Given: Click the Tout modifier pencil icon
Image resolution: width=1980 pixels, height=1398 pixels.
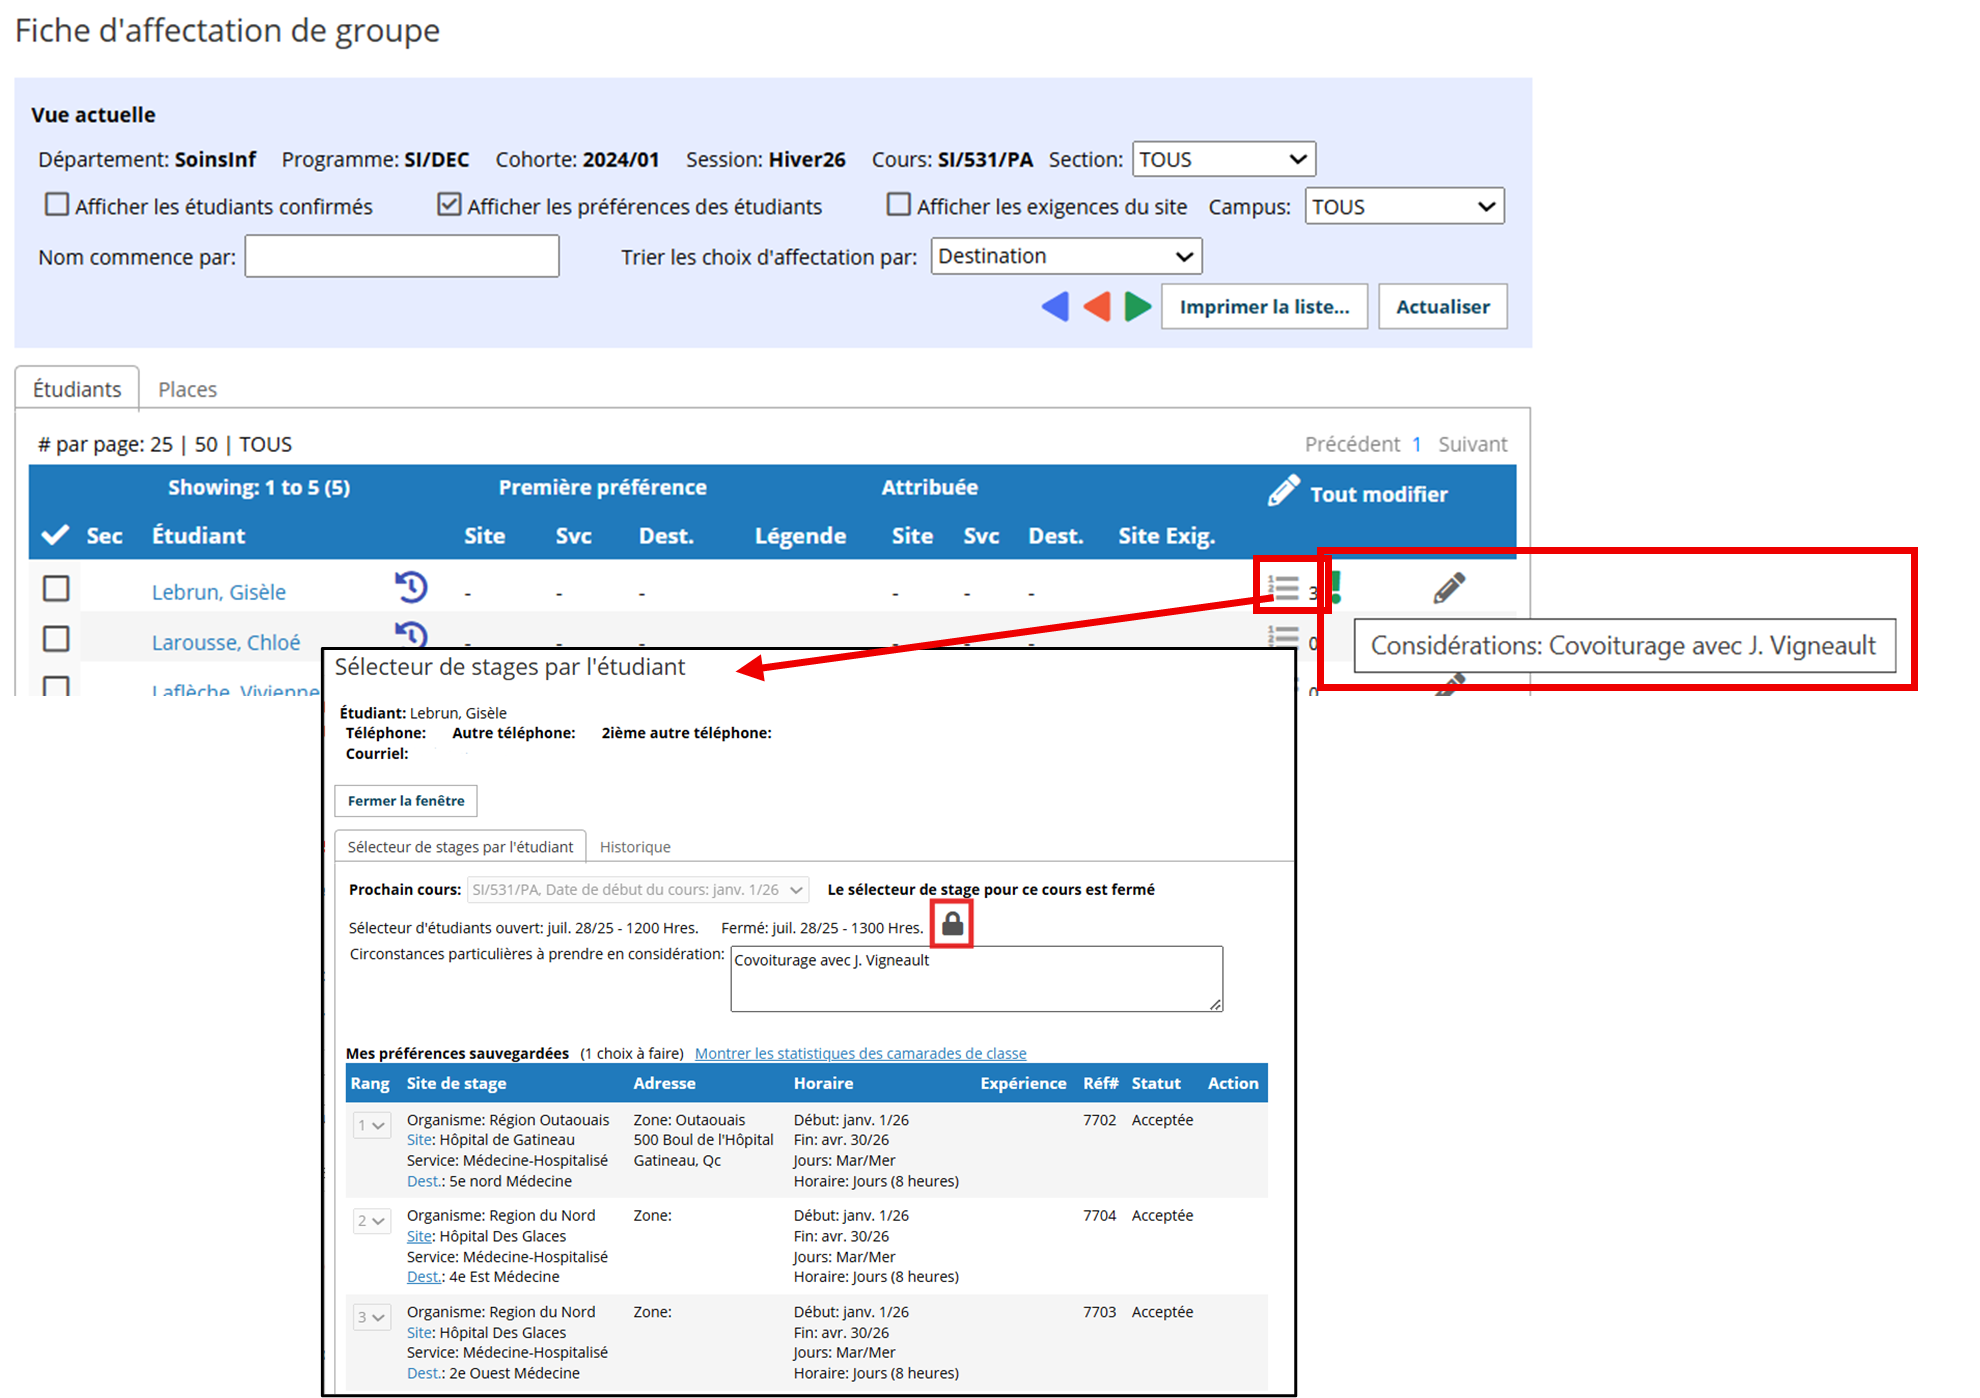Looking at the screenshot, I should pyautogui.click(x=1284, y=491).
